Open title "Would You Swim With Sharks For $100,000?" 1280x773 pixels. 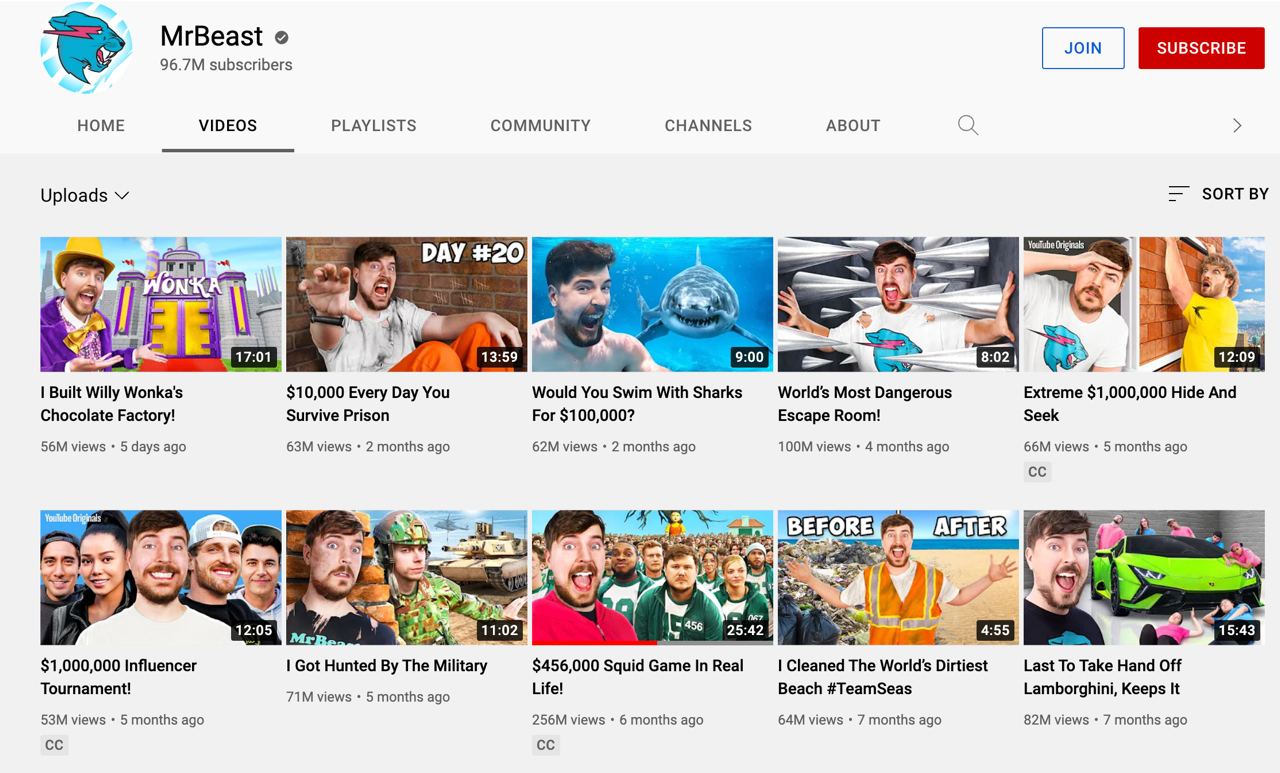[637, 404]
